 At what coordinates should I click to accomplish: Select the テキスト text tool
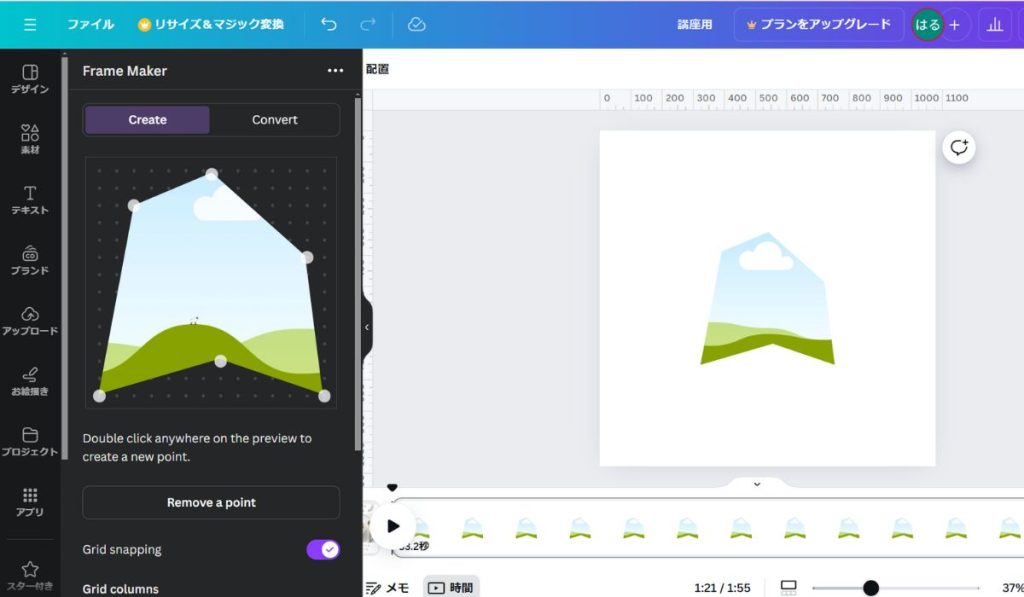coord(30,199)
